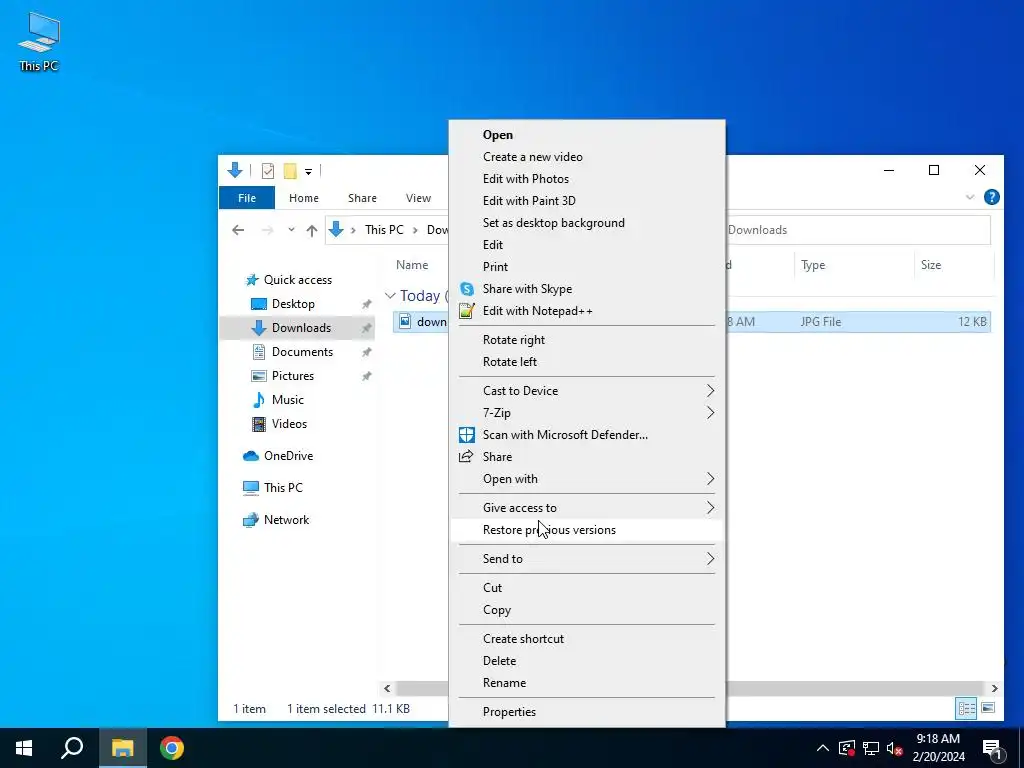Show hidden tray icons chevron
Image resolution: width=1024 pixels, height=768 pixels.
pos(823,748)
